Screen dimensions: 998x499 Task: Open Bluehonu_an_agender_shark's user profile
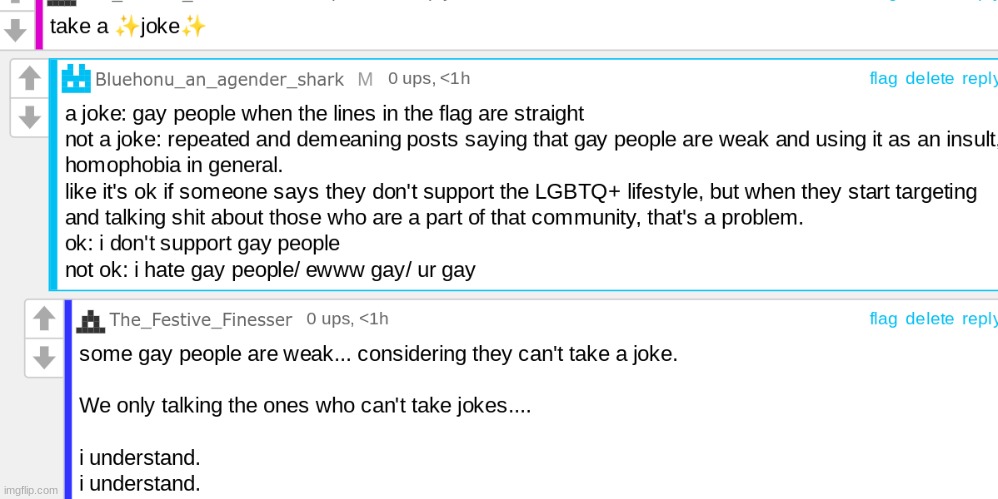point(219,79)
